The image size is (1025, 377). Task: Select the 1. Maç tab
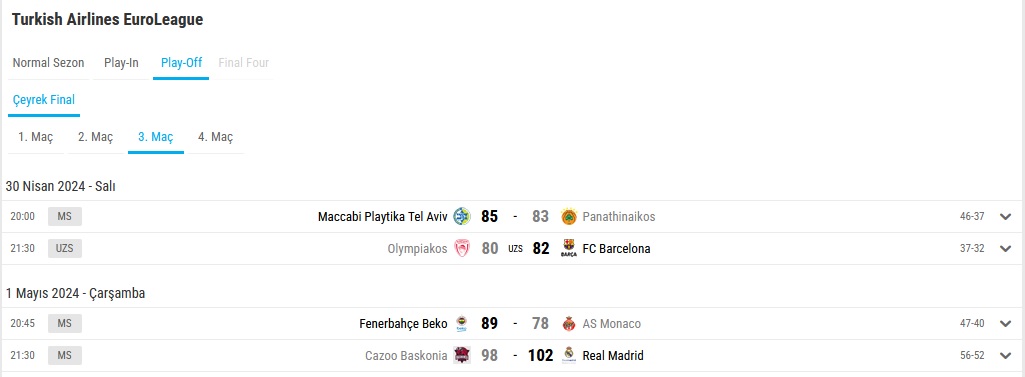pos(35,137)
